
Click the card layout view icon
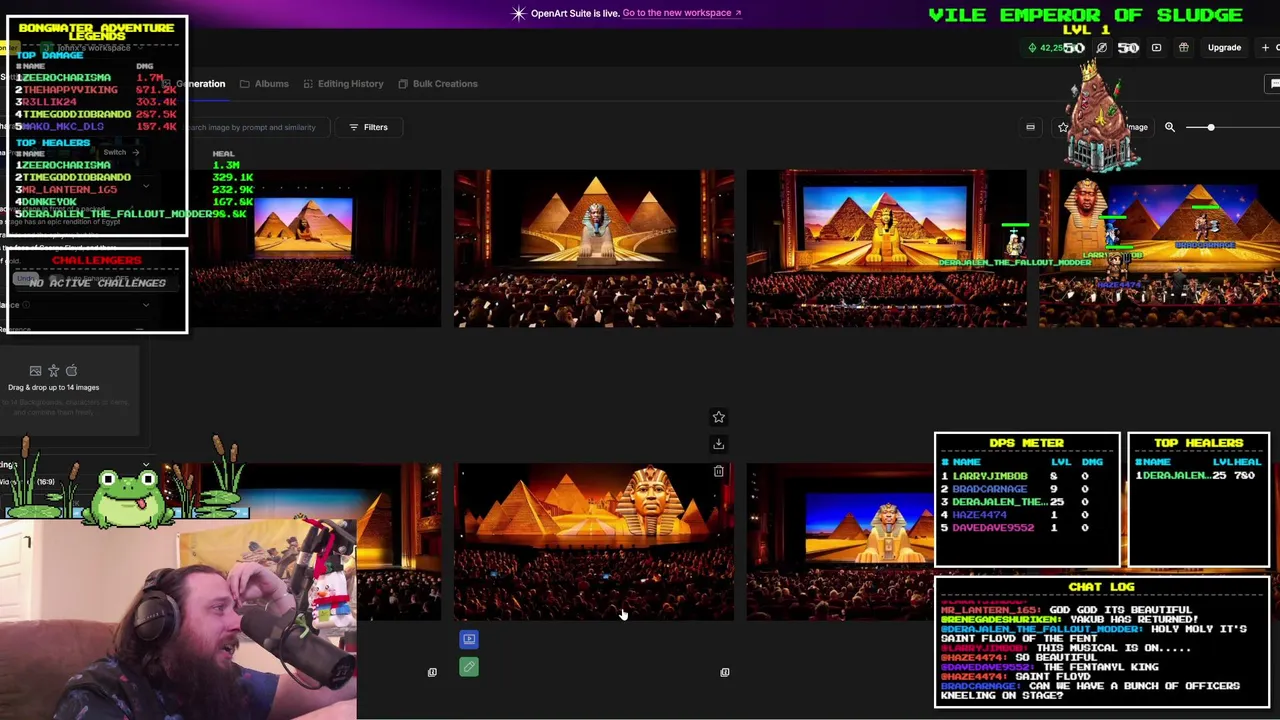(1030, 127)
